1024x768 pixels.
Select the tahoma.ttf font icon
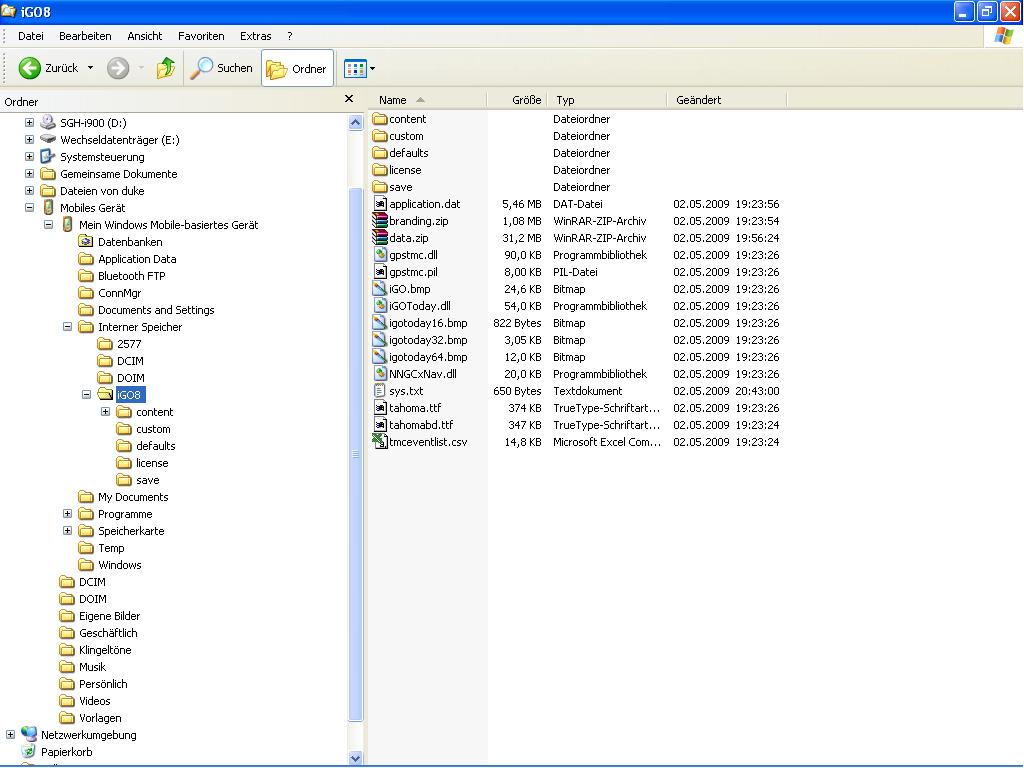click(380, 408)
